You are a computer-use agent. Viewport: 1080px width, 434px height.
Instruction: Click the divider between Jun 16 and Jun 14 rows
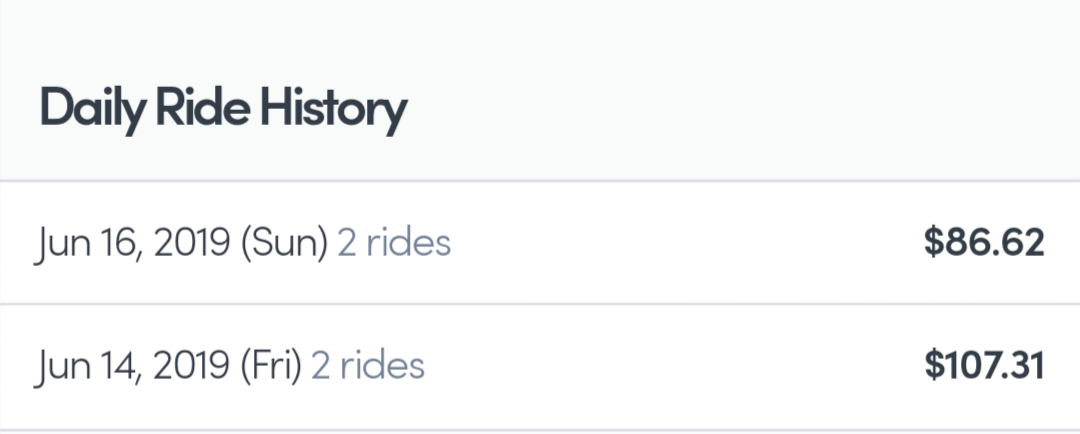pyautogui.click(x=540, y=304)
